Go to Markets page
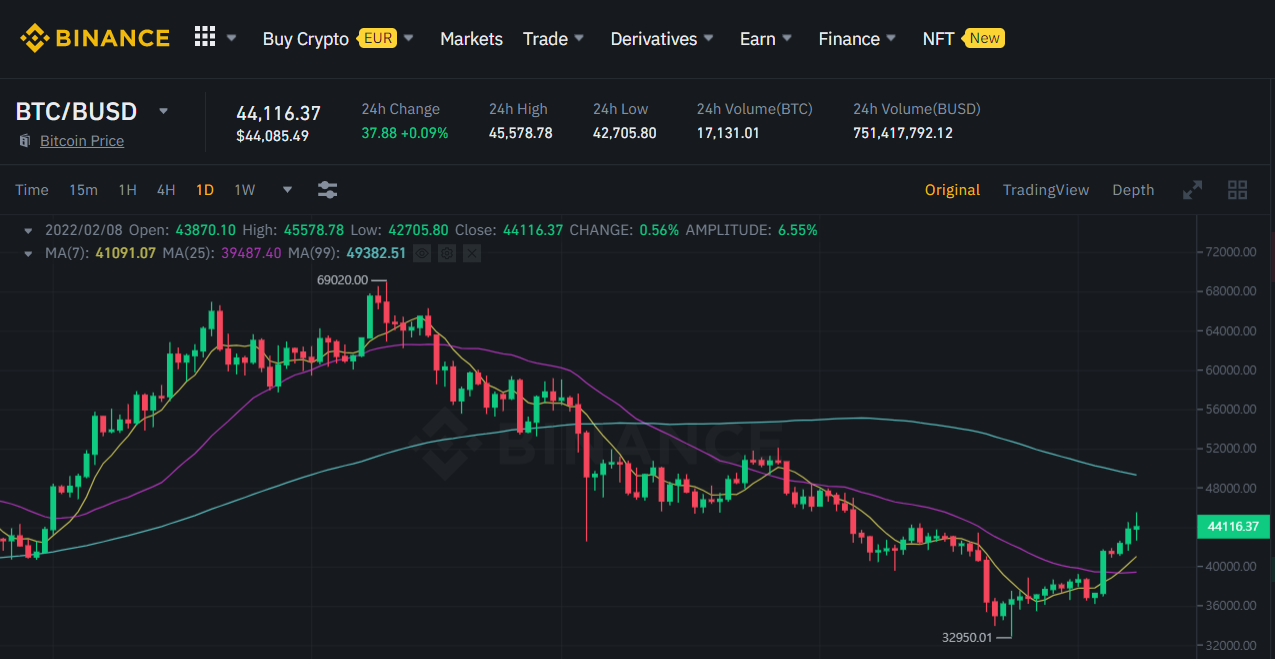The width and height of the screenshot is (1275, 659). click(x=471, y=38)
